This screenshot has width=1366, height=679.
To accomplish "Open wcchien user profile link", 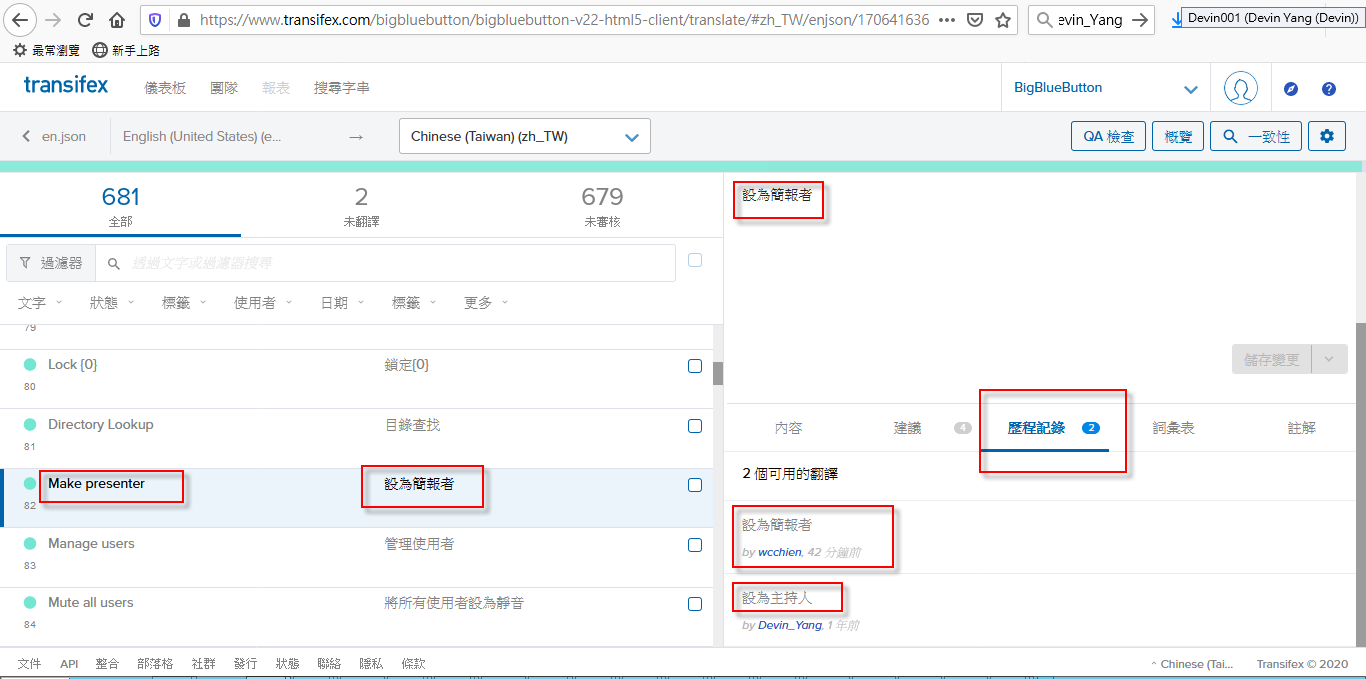I will pyautogui.click(x=779, y=552).
